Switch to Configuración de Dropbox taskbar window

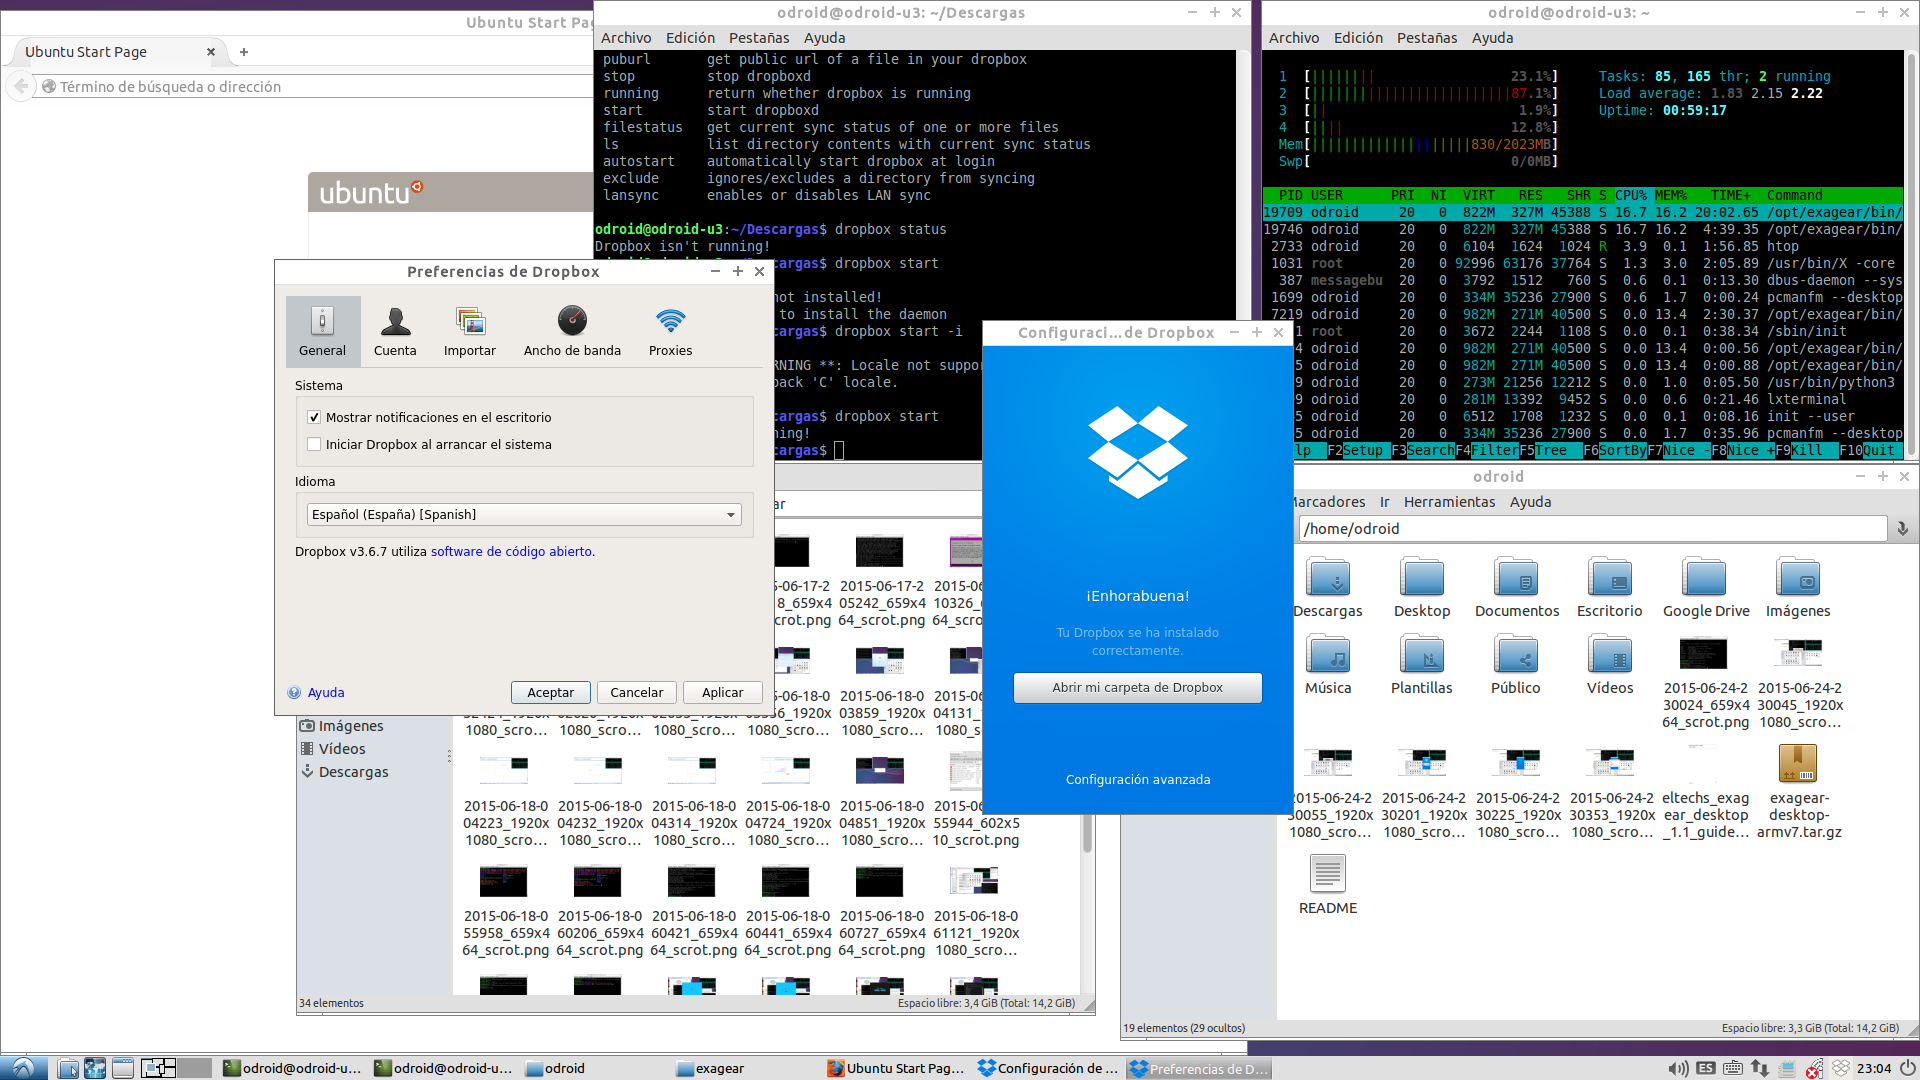(1049, 1068)
